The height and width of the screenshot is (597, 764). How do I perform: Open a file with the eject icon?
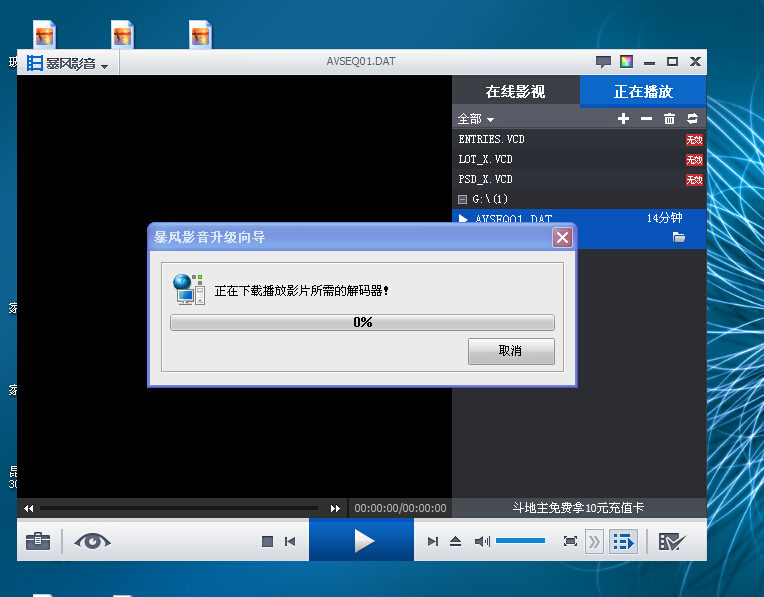[x=456, y=541]
